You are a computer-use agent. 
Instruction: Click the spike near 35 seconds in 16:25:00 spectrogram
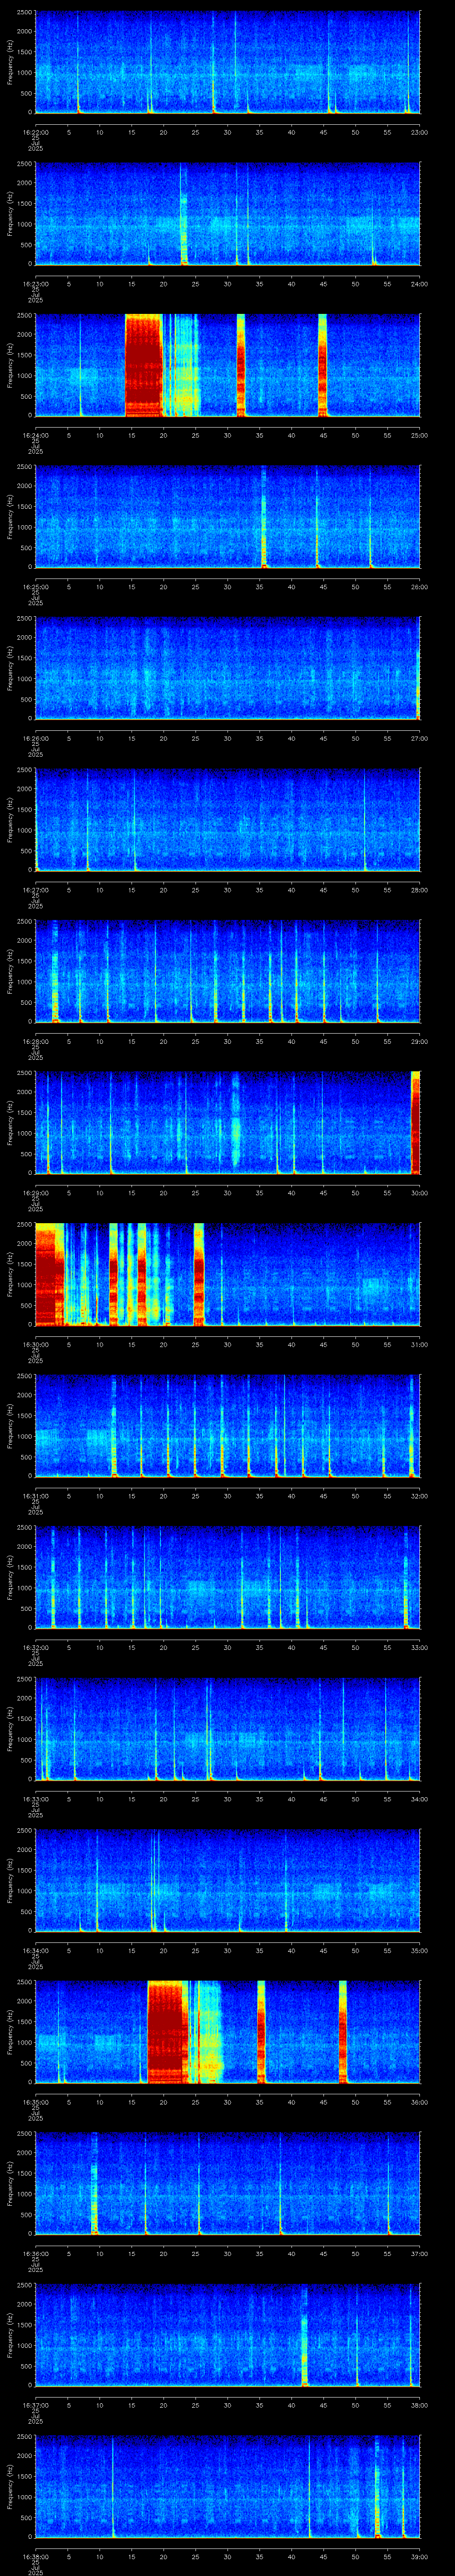click(264, 517)
